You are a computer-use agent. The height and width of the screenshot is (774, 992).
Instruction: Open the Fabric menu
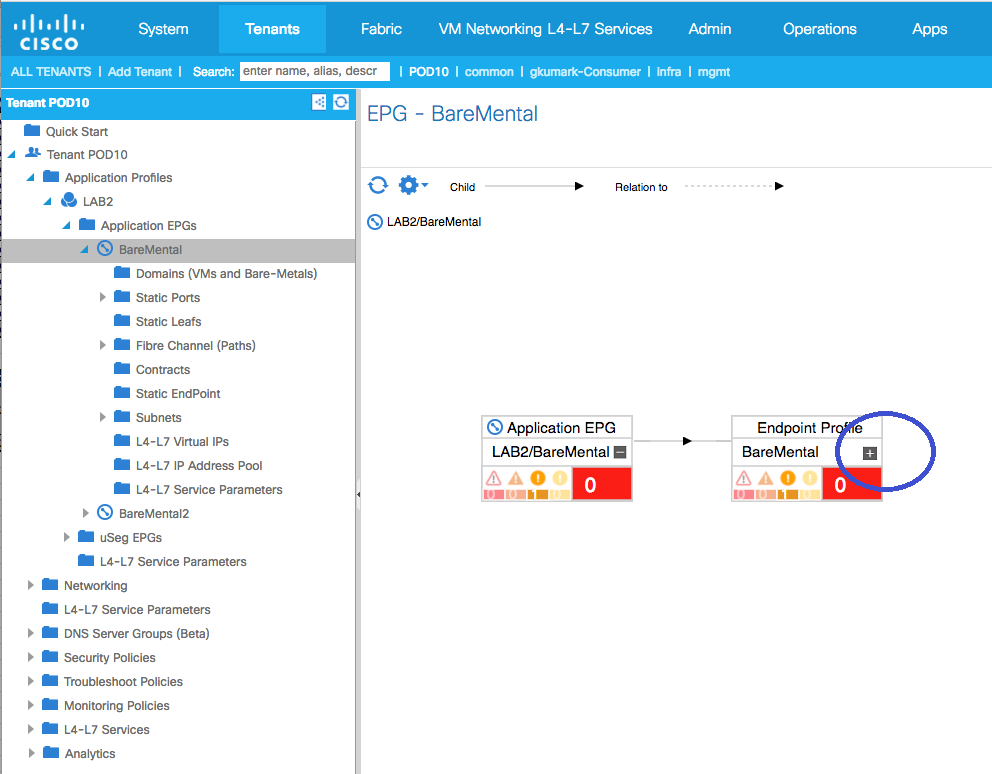coord(381,29)
